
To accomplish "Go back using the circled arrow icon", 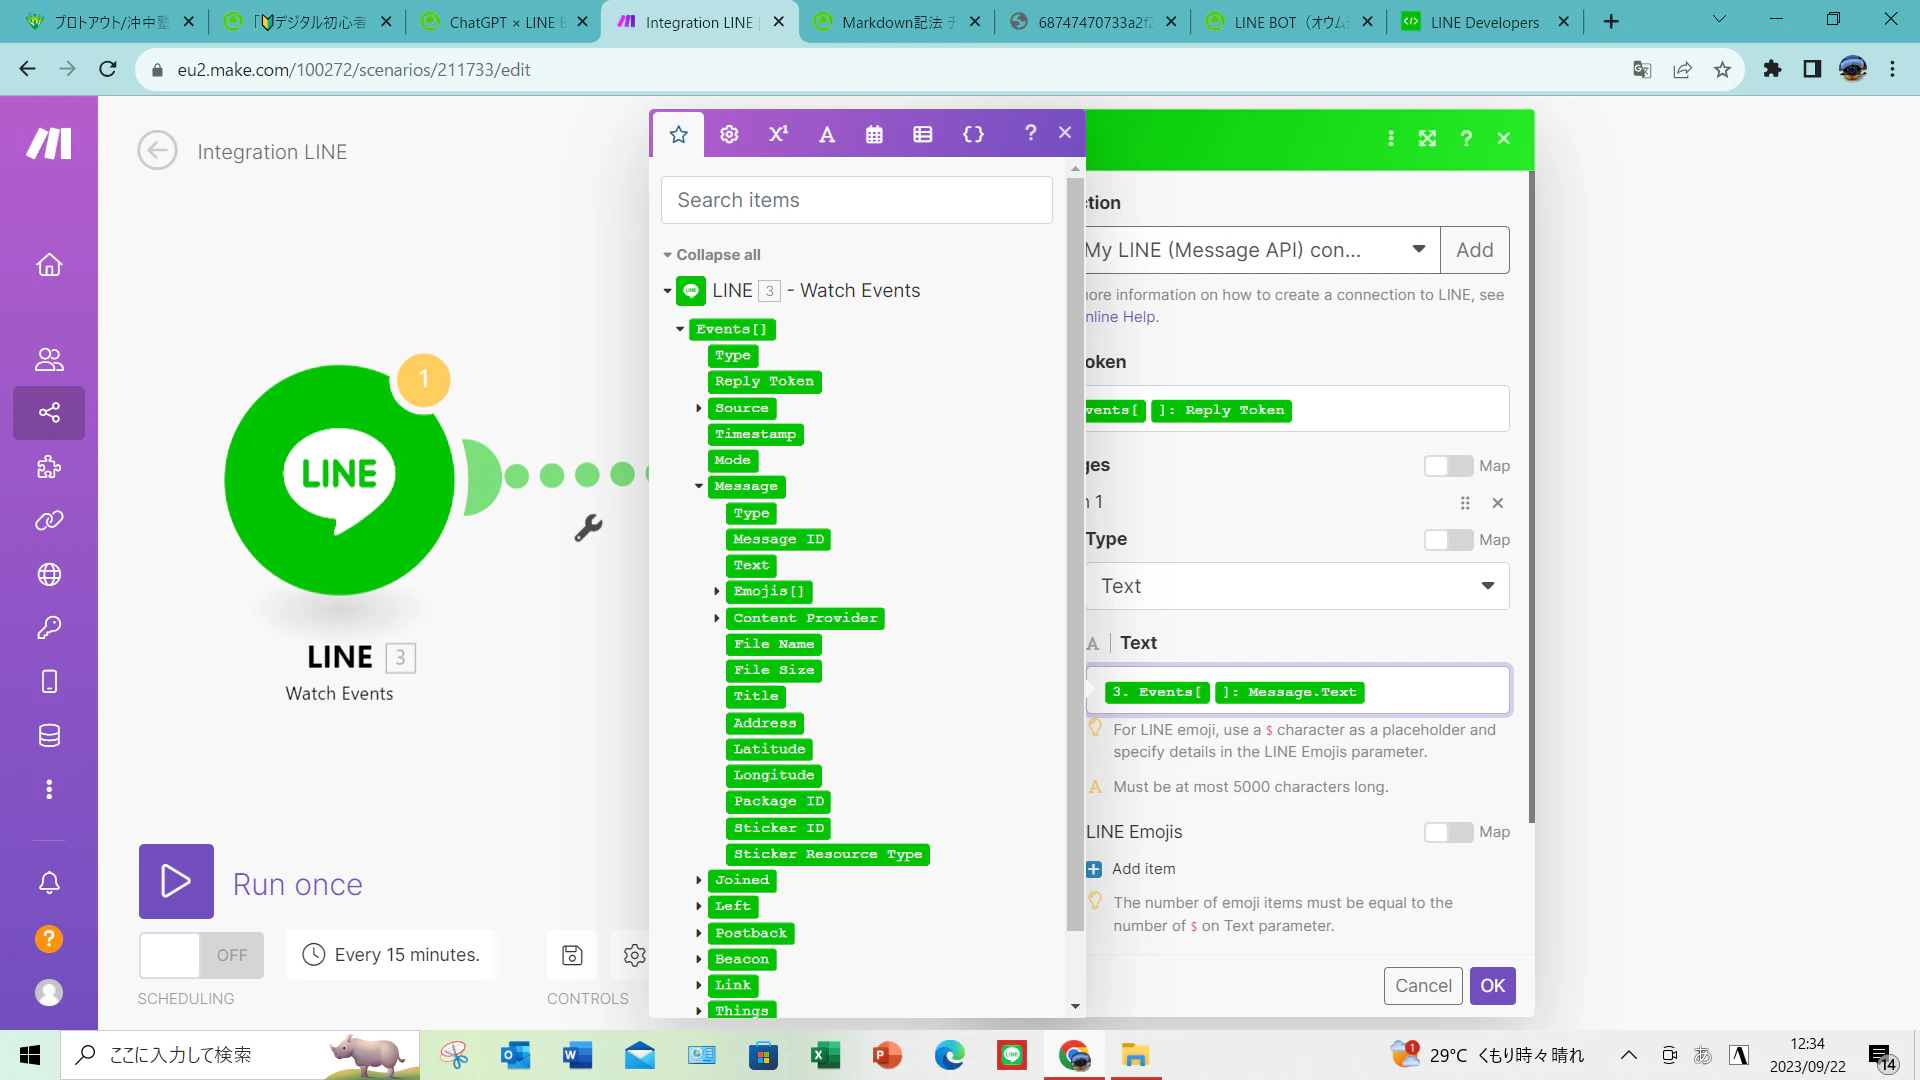I will pos(158,151).
